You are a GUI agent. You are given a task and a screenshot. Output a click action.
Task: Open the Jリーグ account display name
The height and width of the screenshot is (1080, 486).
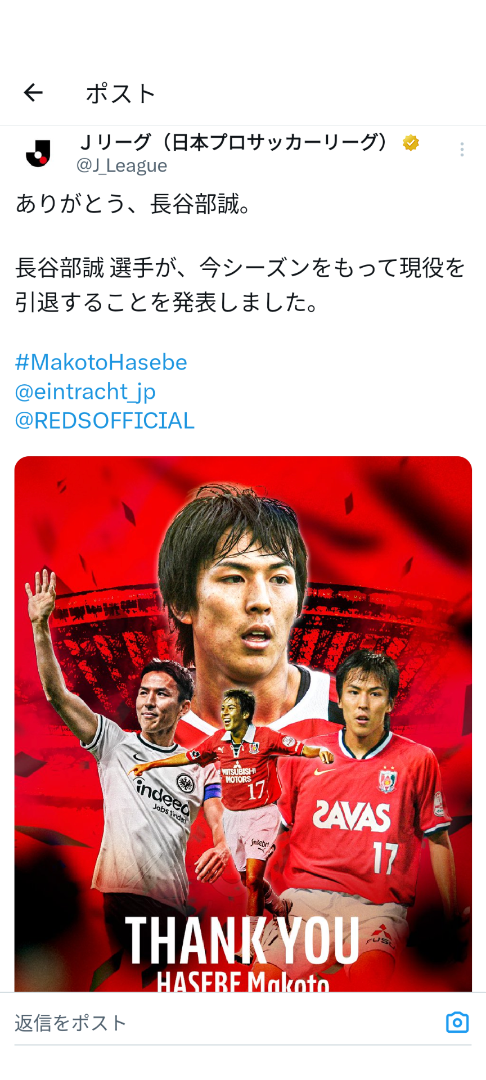tap(238, 143)
